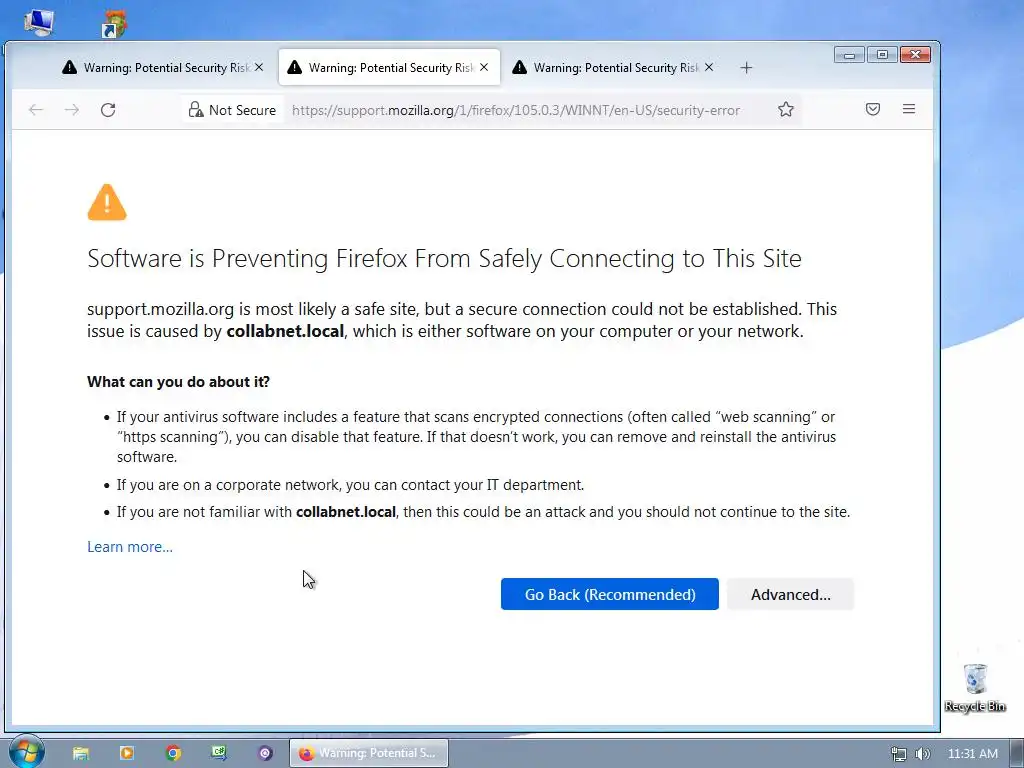Screen dimensions: 1024x768
Task: Open the network status tray icon
Action: coord(899,754)
